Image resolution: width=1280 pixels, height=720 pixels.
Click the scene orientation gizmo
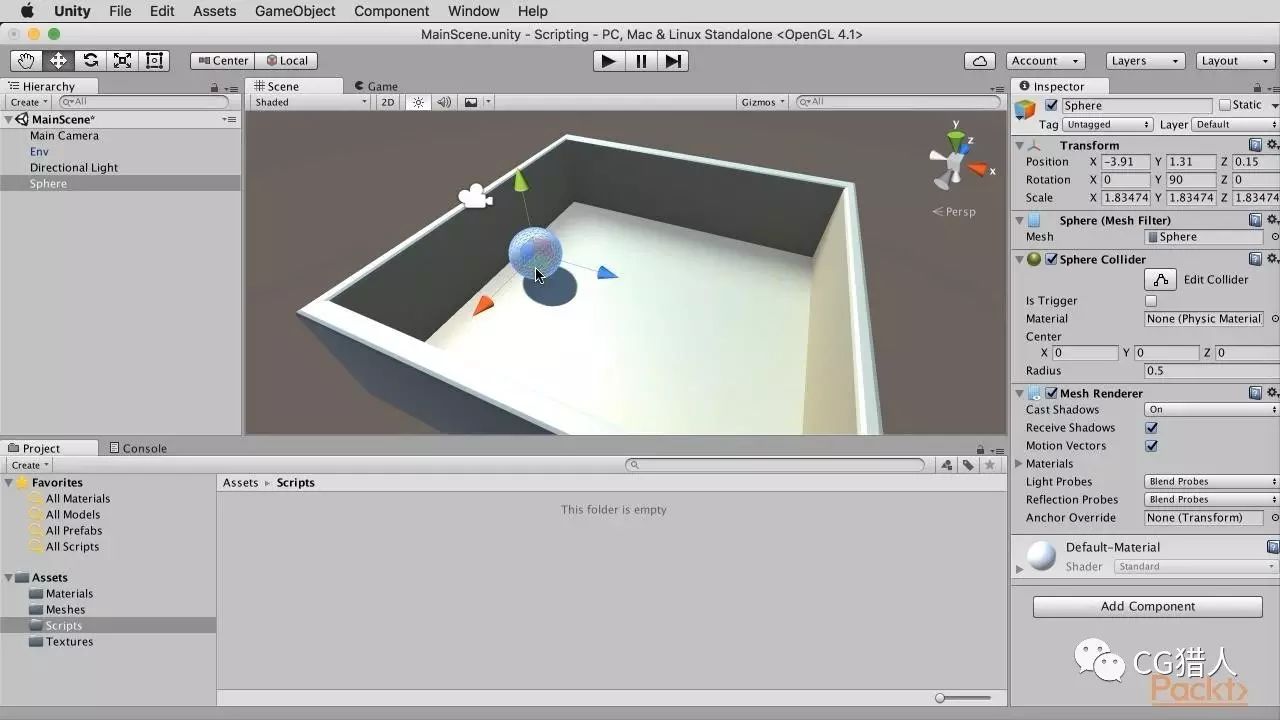pyautogui.click(x=956, y=160)
